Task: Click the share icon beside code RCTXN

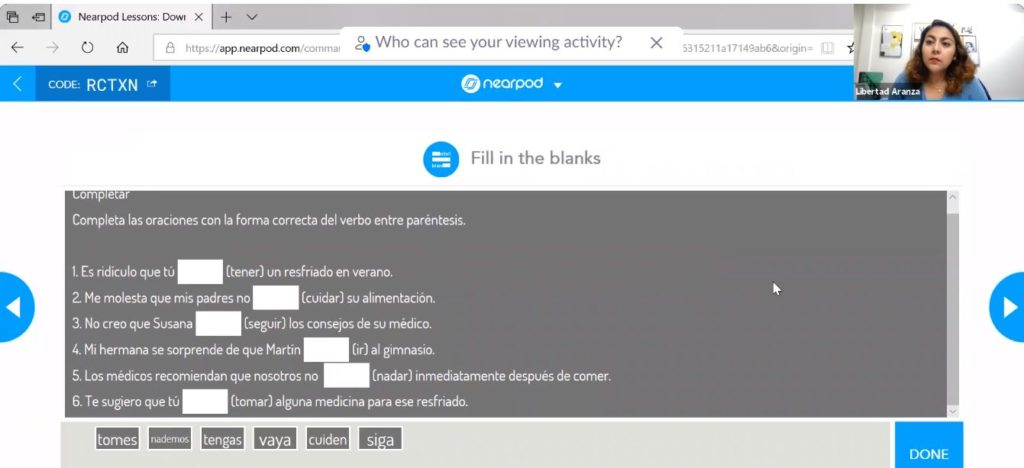Action: click(x=152, y=84)
